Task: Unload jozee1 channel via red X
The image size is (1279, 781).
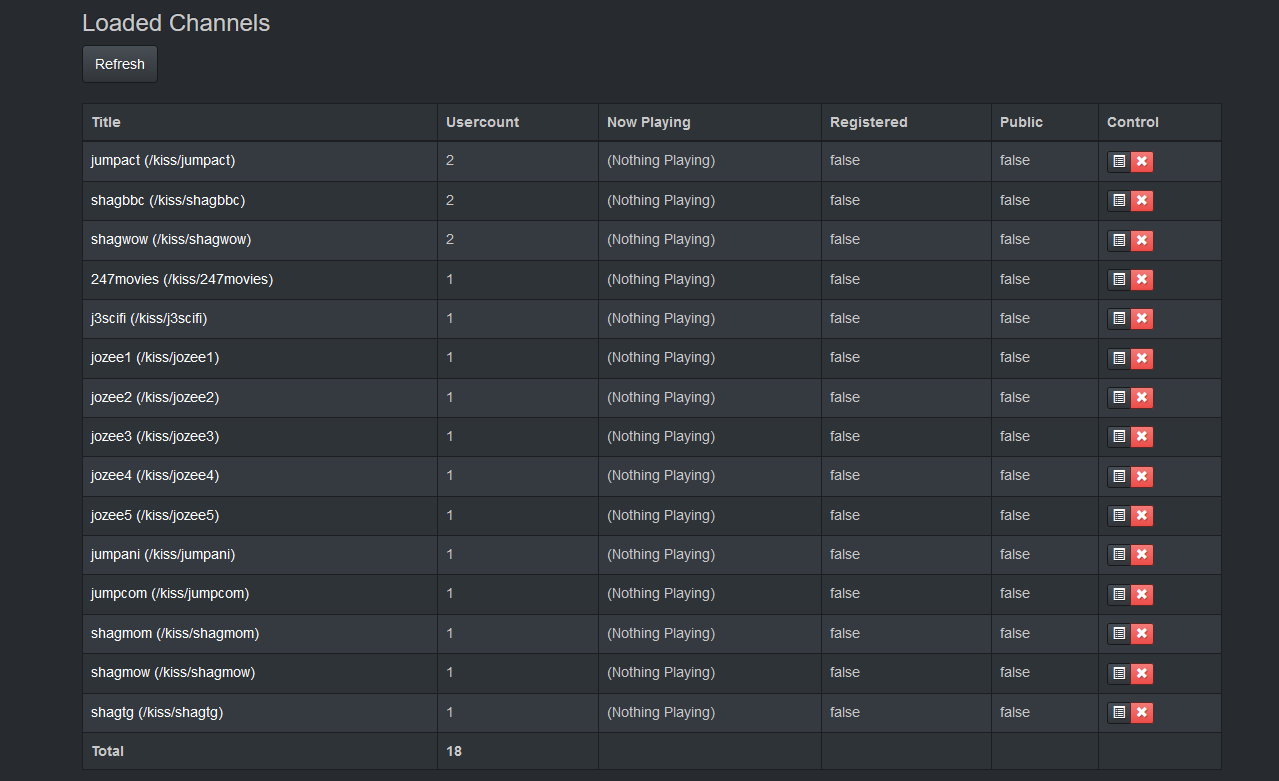Action: pos(1142,359)
